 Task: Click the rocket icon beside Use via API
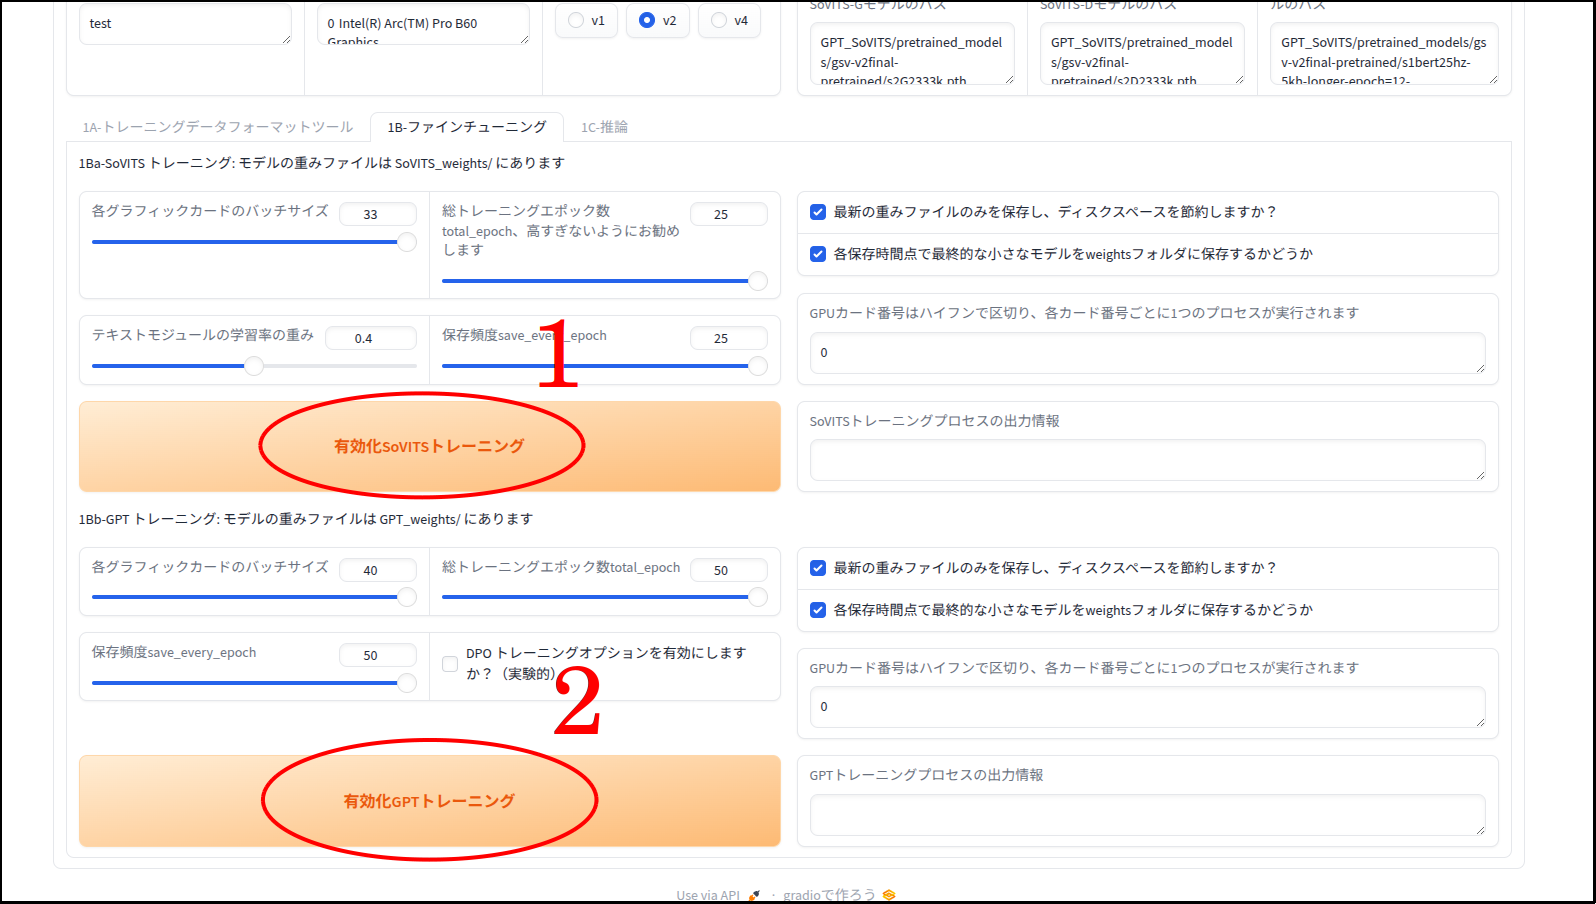click(754, 895)
